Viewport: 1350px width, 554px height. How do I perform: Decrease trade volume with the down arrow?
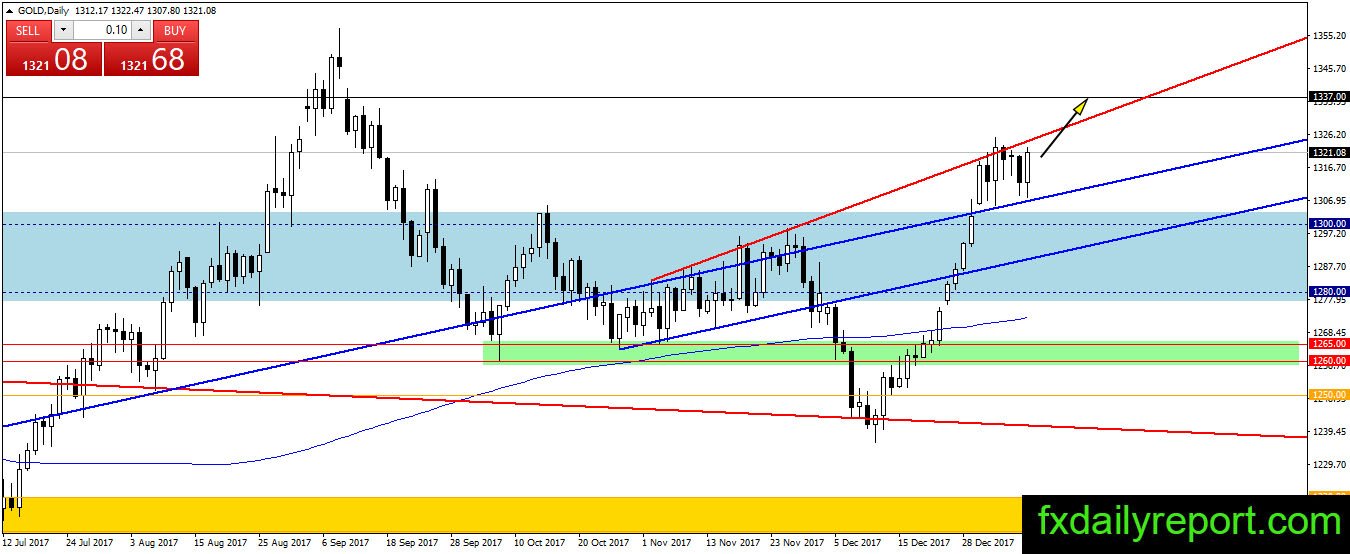point(63,30)
